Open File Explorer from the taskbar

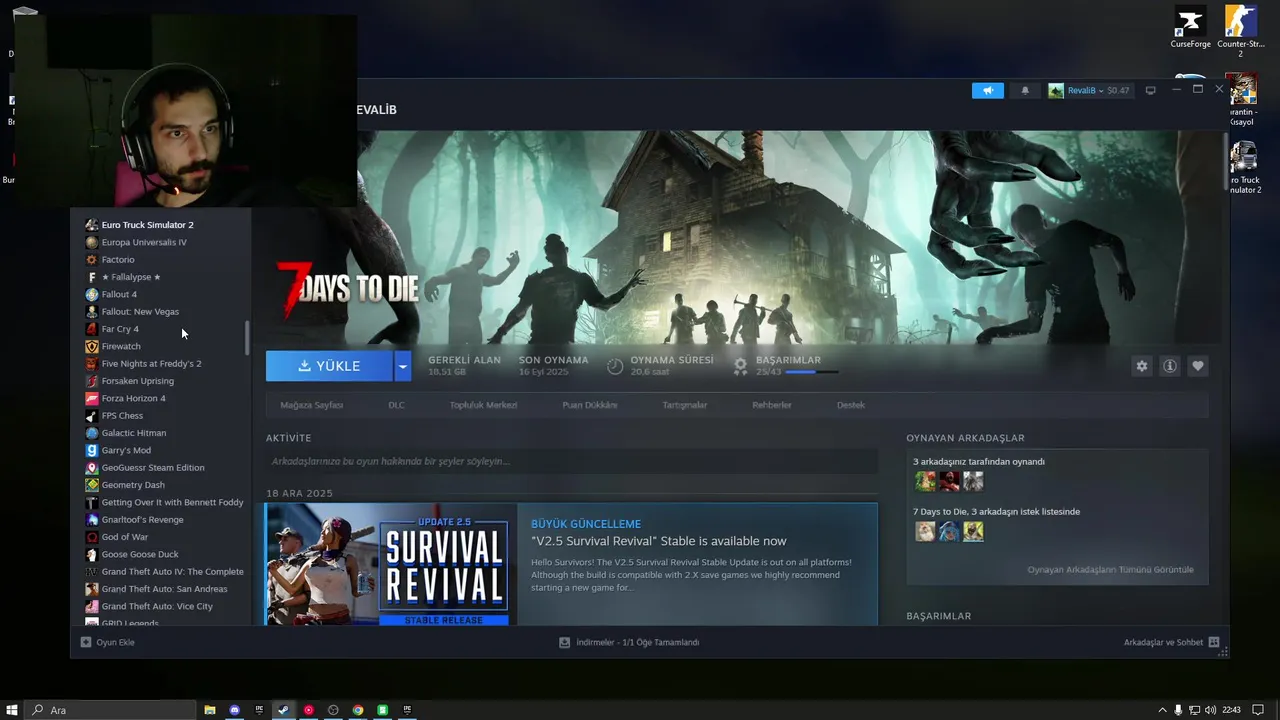click(x=210, y=710)
